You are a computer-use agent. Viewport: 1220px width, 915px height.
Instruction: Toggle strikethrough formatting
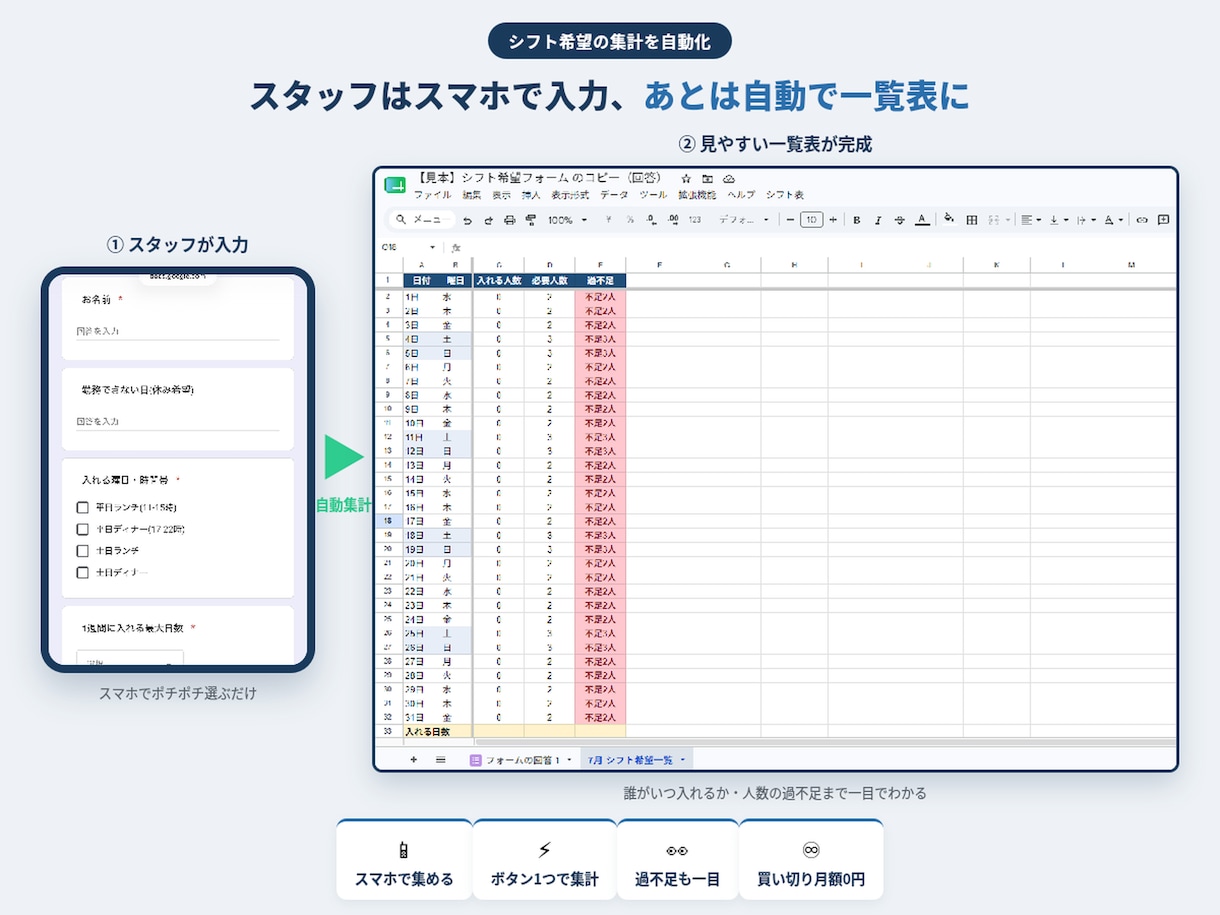[900, 220]
